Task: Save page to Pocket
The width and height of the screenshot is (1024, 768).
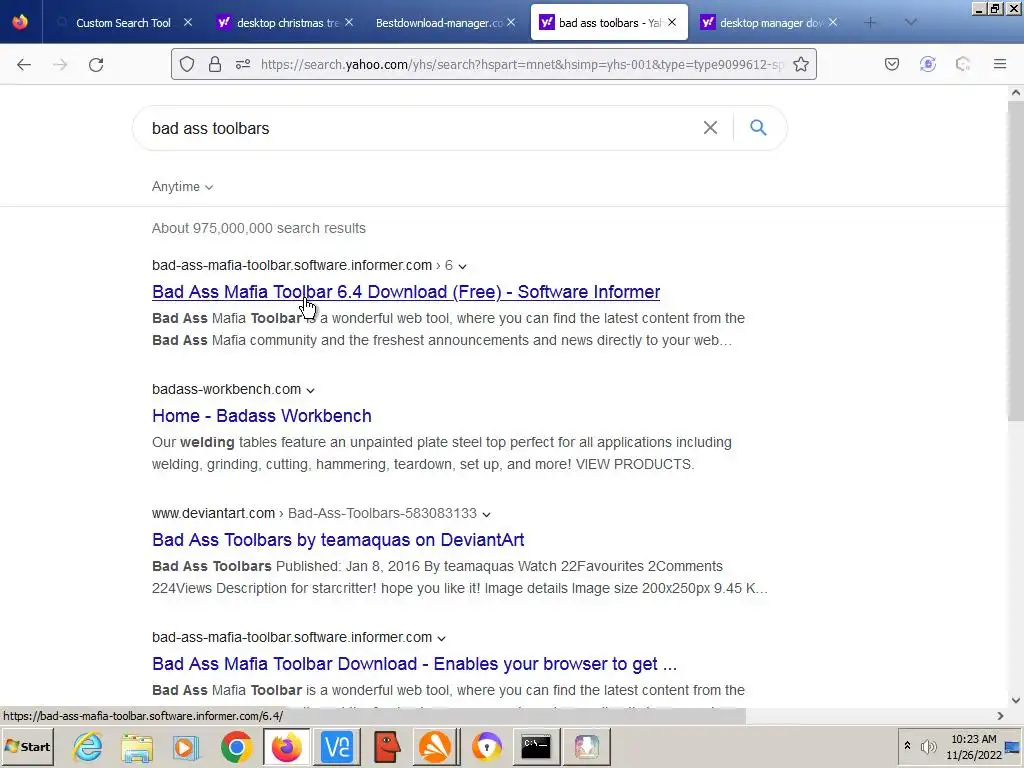Action: click(x=891, y=64)
